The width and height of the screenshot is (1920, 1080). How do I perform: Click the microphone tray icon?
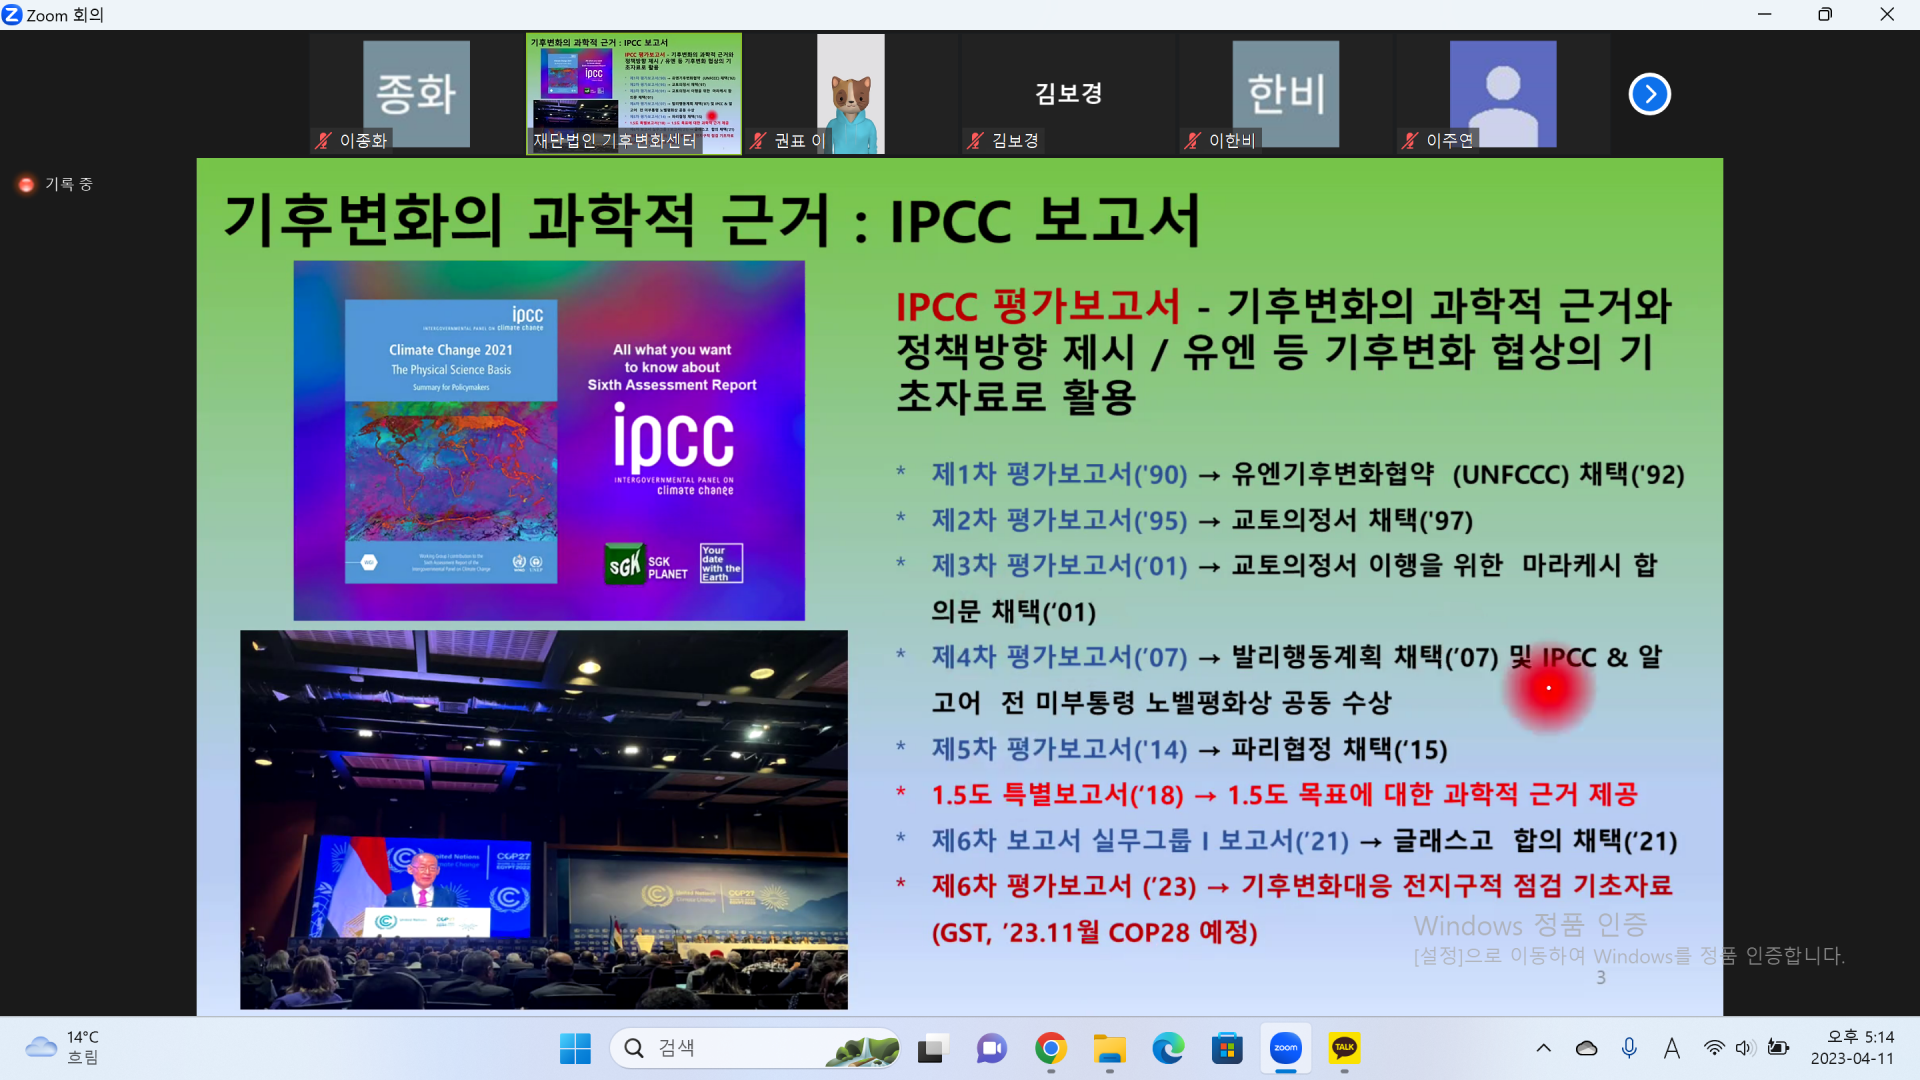coord(1629,1048)
